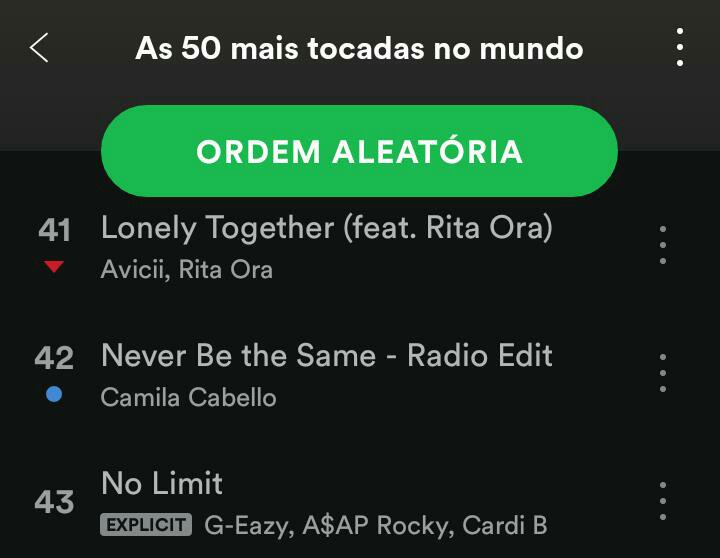
Task: Select artist name Camila Cabello
Action: [x=188, y=397]
